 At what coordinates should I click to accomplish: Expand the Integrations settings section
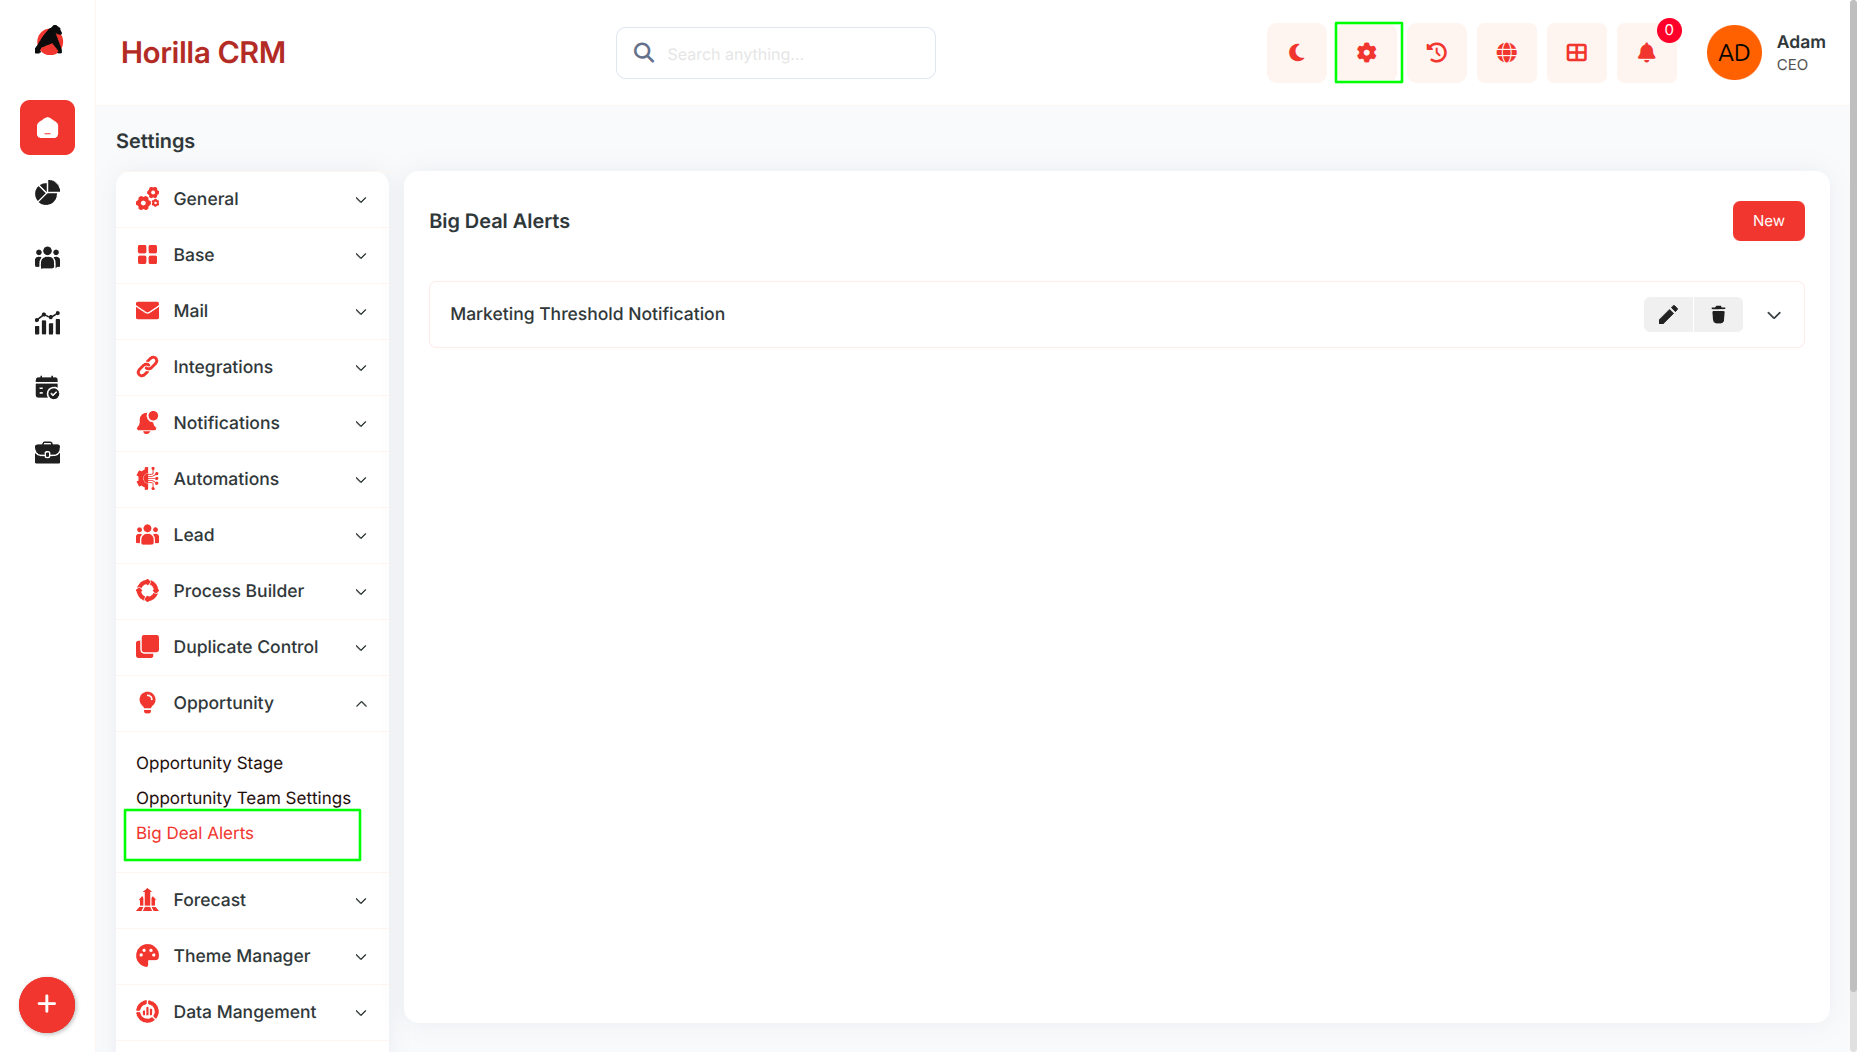point(252,367)
